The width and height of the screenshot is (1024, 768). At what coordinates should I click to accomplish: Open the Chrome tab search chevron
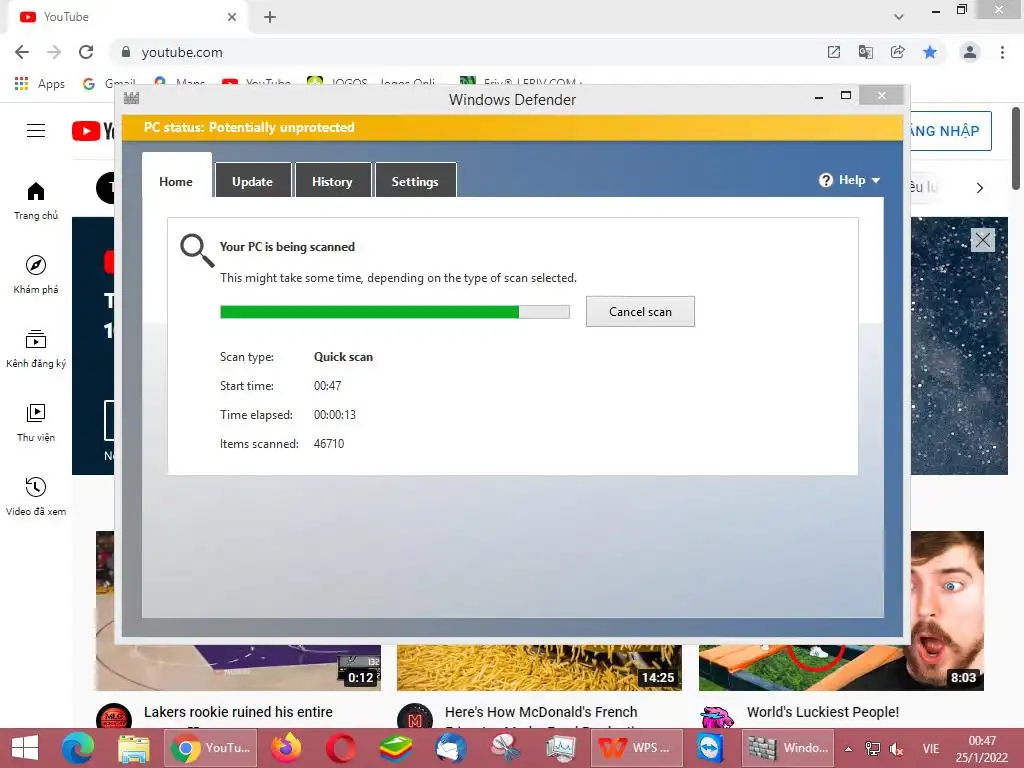pyautogui.click(x=899, y=17)
